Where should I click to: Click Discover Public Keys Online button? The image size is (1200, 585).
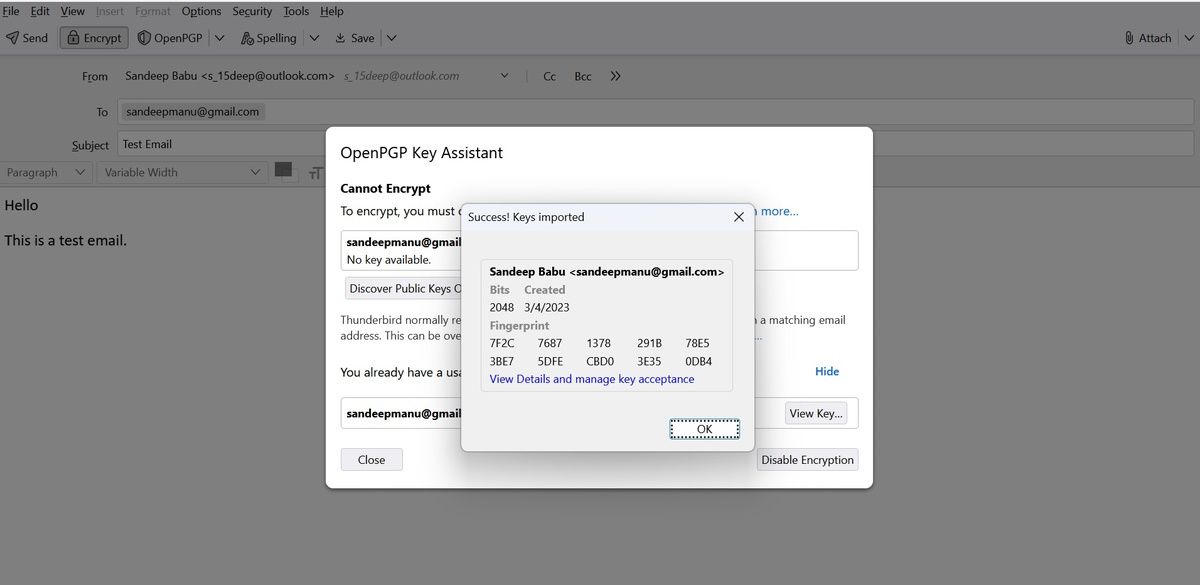(405, 288)
